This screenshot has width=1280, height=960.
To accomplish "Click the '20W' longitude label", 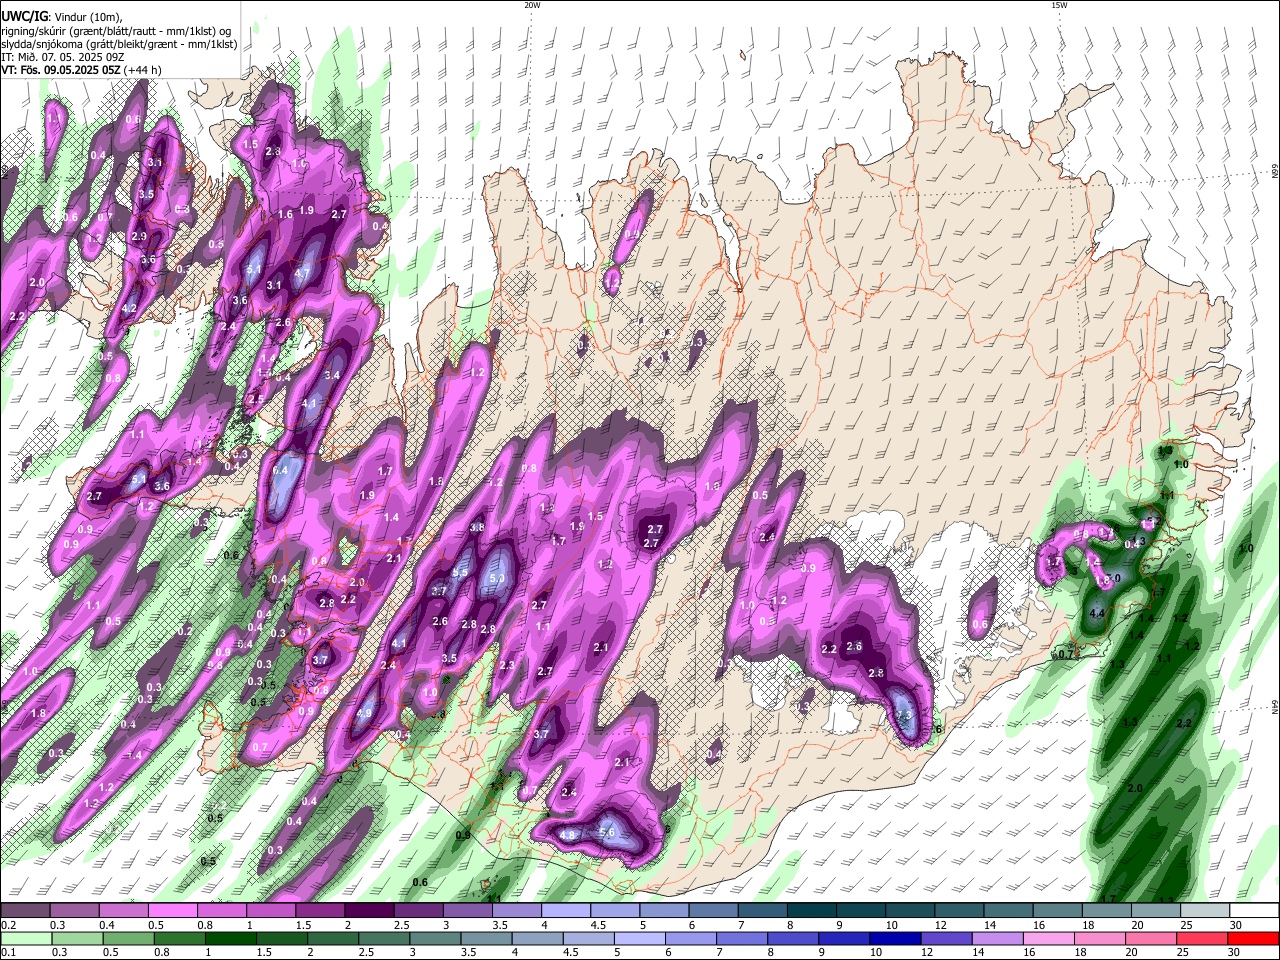I will [x=532, y=5].
